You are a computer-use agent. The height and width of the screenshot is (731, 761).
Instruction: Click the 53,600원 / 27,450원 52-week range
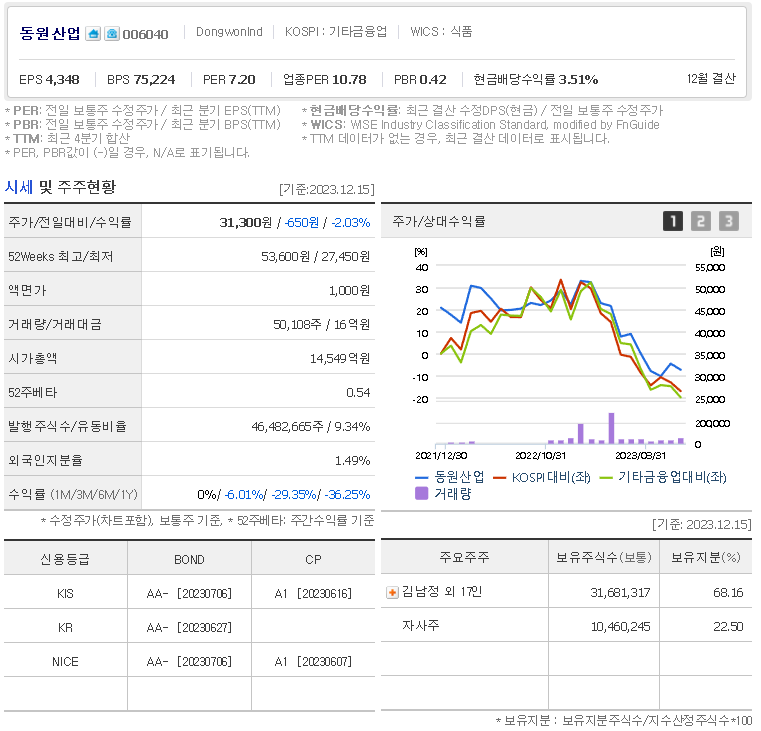pyautogui.click(x=315, y=256)
